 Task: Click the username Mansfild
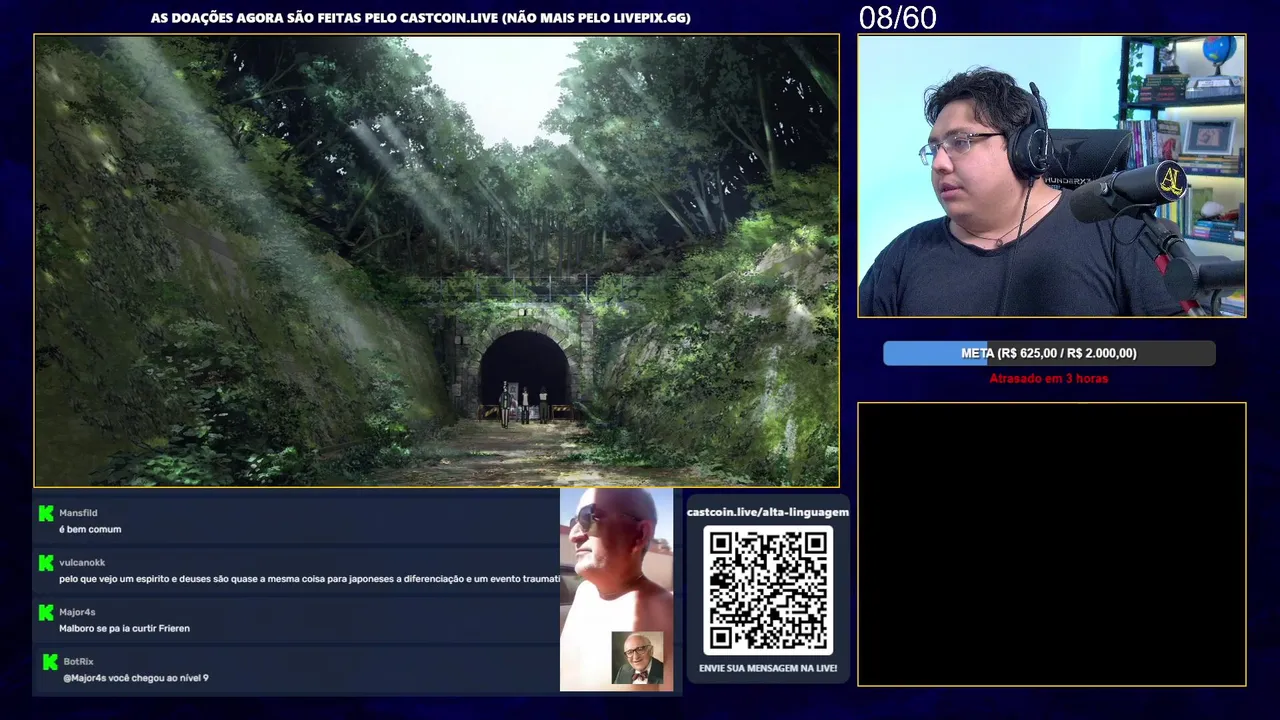click(x=78, y=513)
